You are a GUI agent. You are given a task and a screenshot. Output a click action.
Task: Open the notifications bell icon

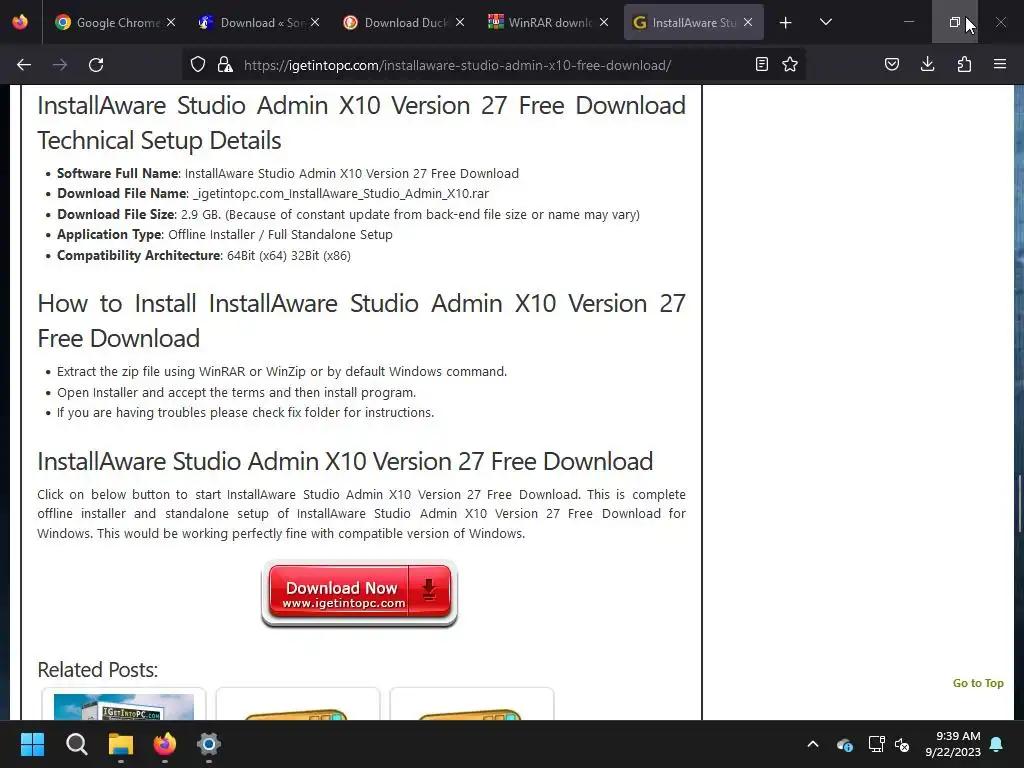point(997,744)
